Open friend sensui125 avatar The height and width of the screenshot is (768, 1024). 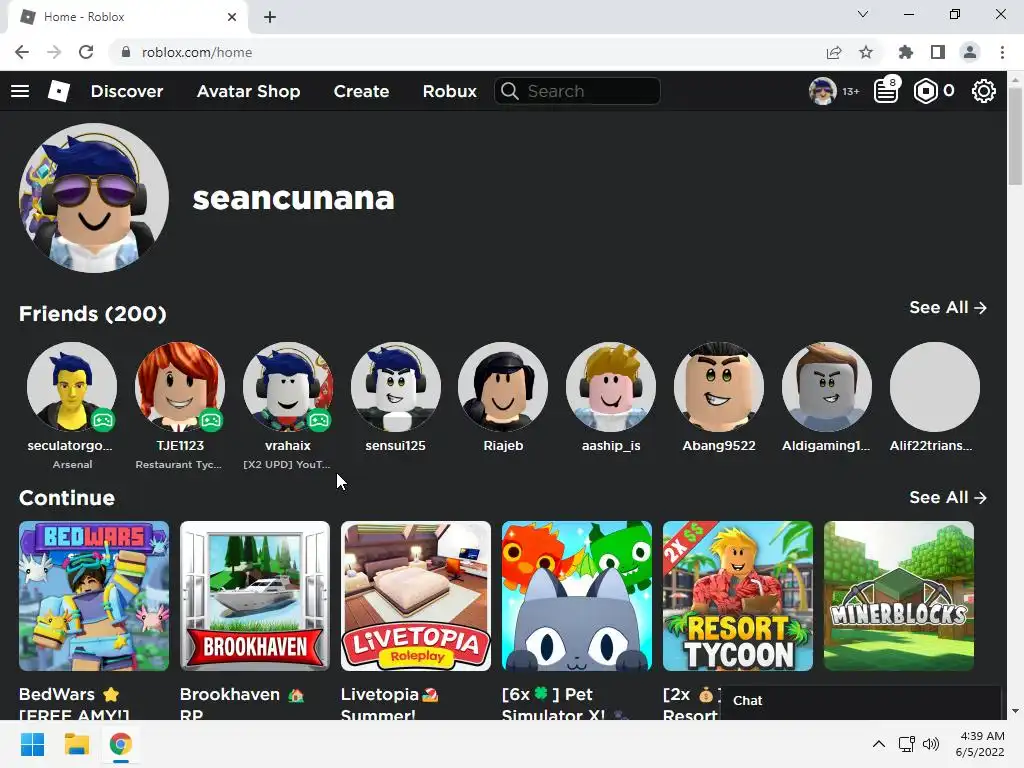[396, 387]
